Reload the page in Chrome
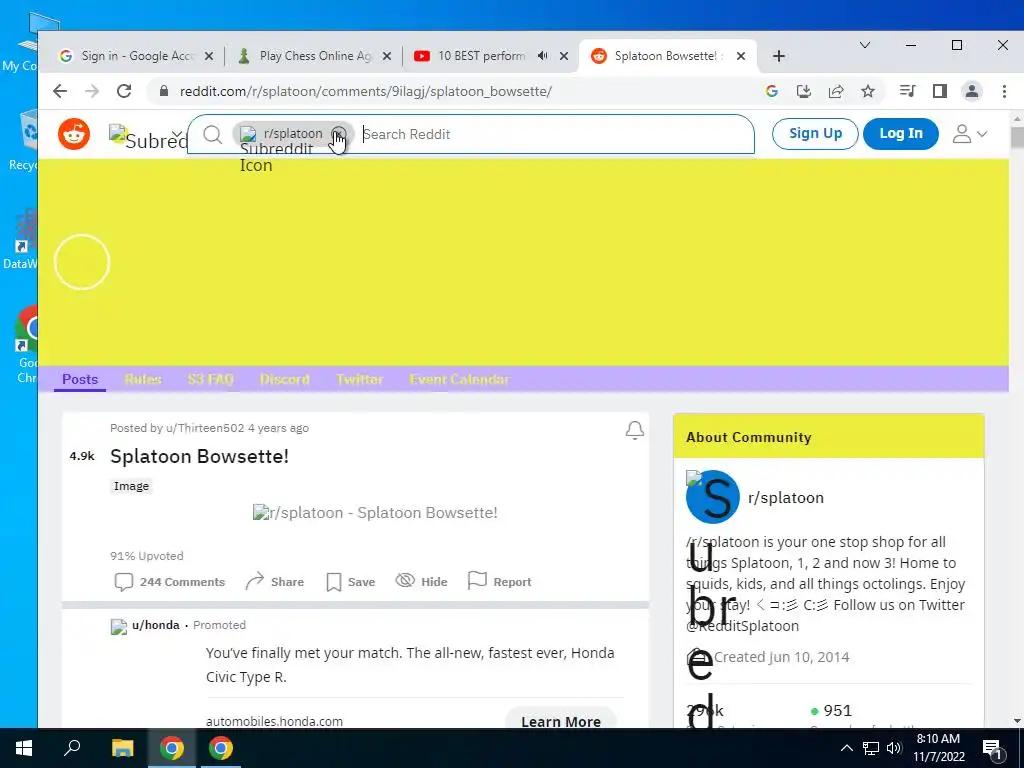The height and width of the screenshot is (768, 1024). pos(124,91)
